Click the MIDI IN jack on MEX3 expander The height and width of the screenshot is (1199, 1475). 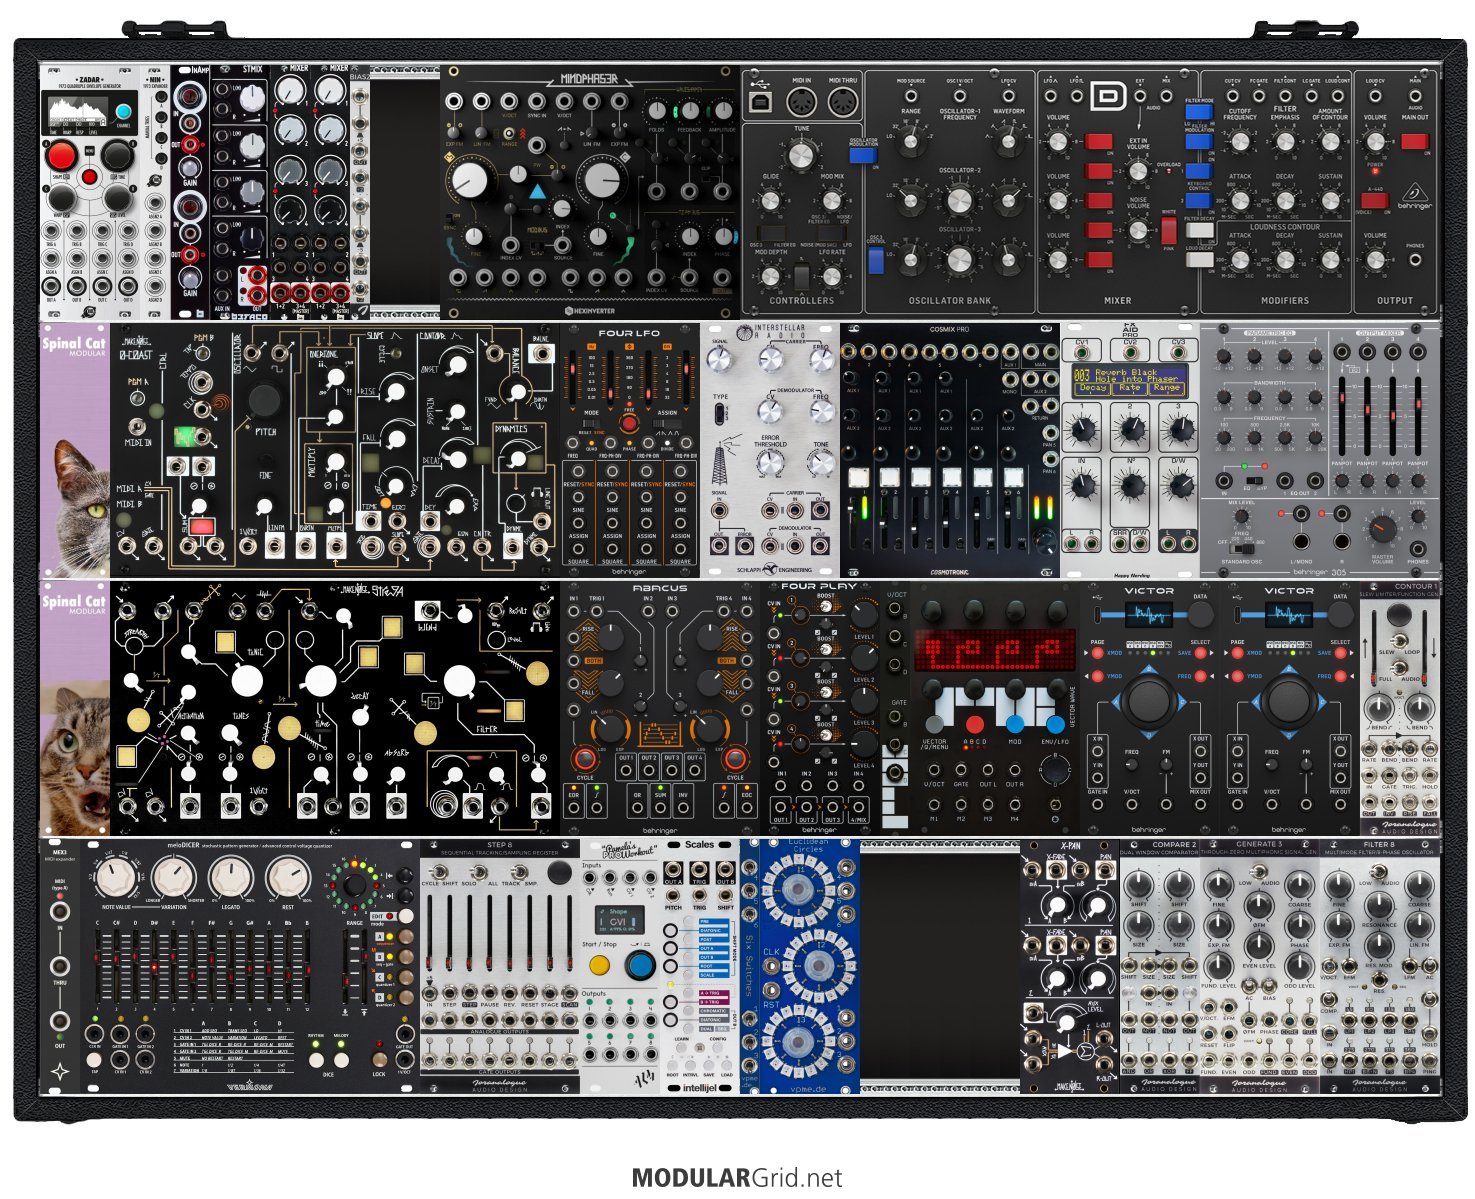point(60,911)
